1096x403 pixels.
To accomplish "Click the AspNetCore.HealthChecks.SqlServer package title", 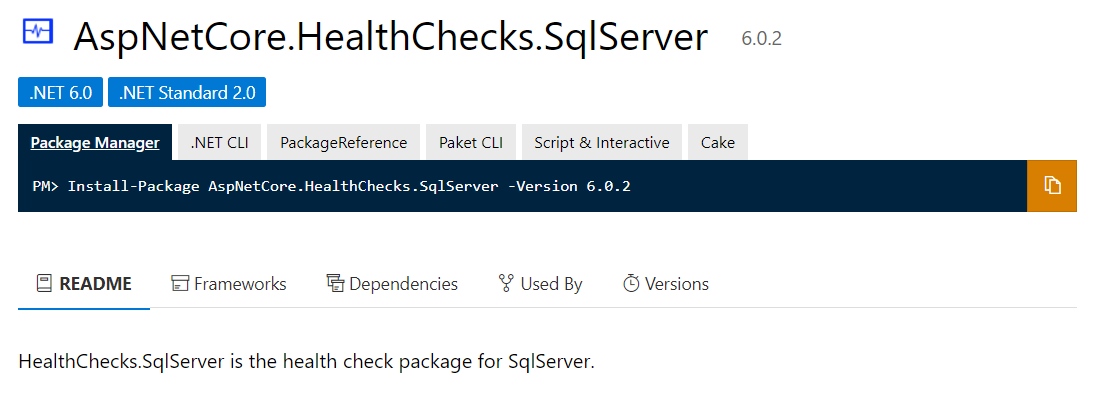I will pyautogui.click(x=391, y=37).
